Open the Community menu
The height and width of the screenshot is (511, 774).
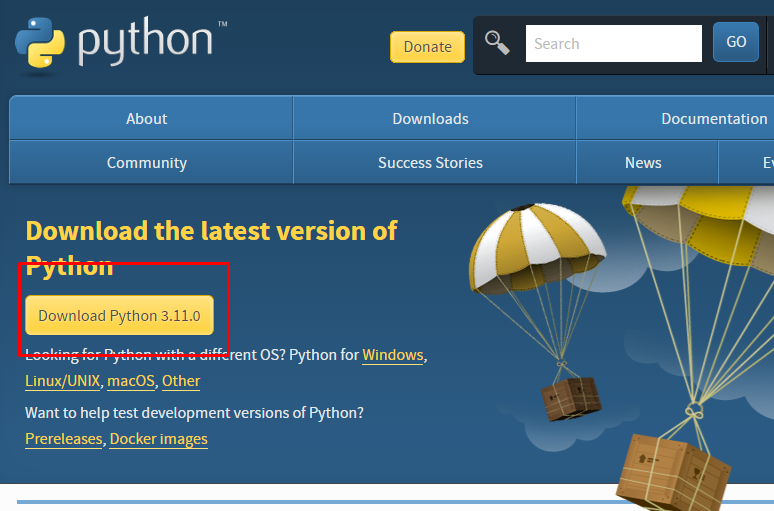(151, 162)
